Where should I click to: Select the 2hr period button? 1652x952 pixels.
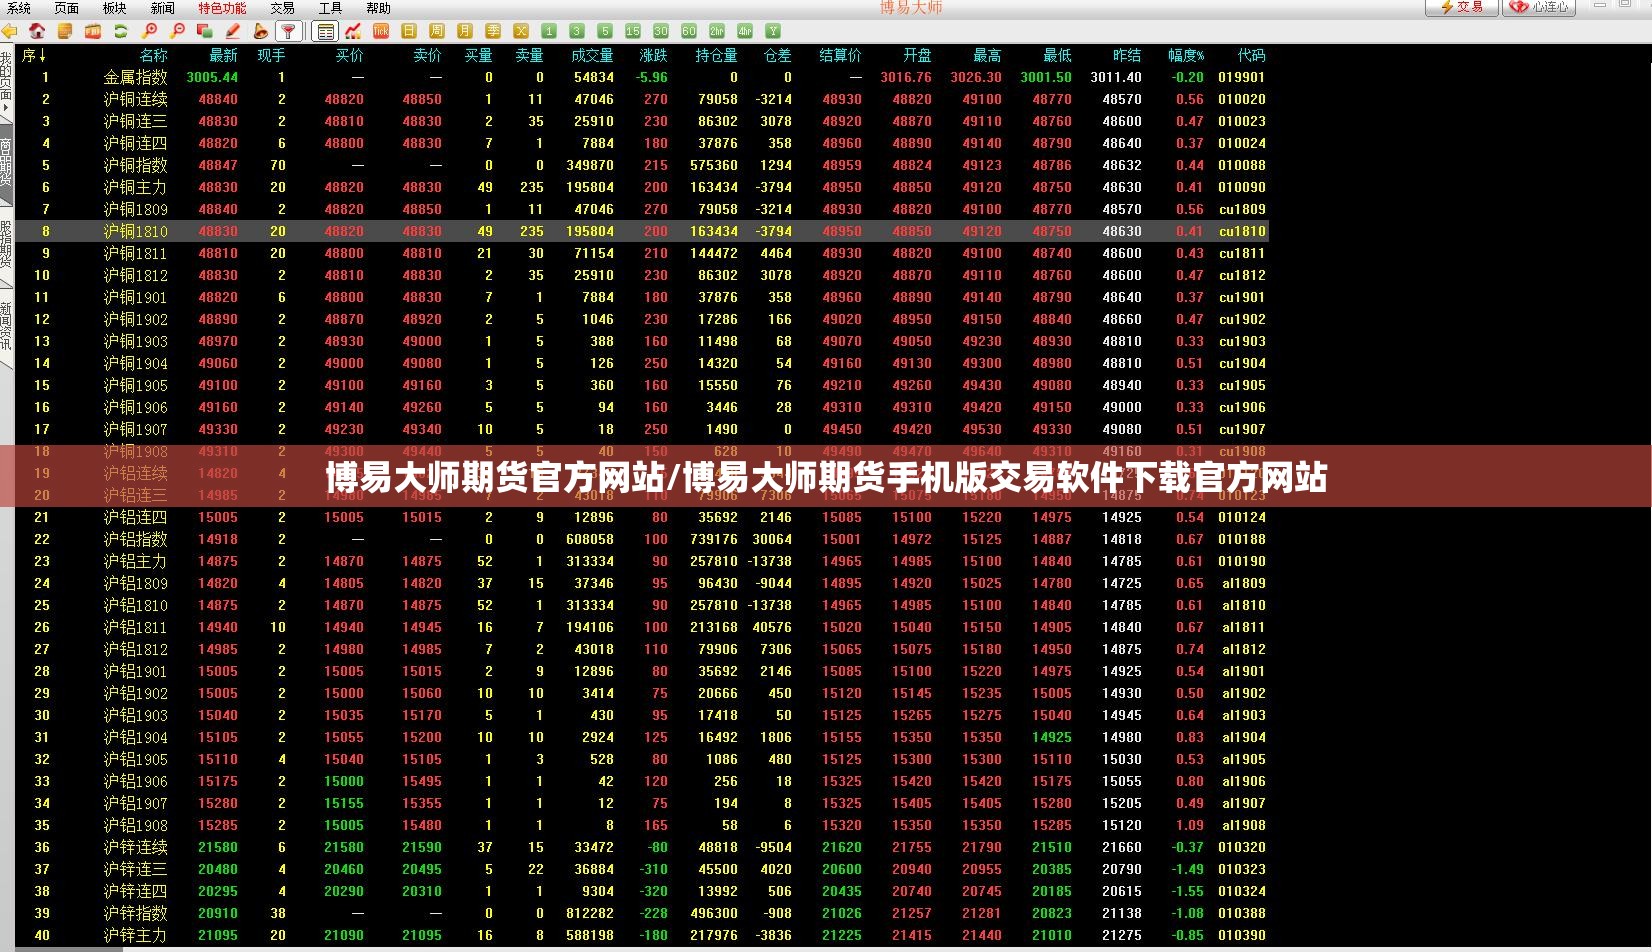click(717, 31)
